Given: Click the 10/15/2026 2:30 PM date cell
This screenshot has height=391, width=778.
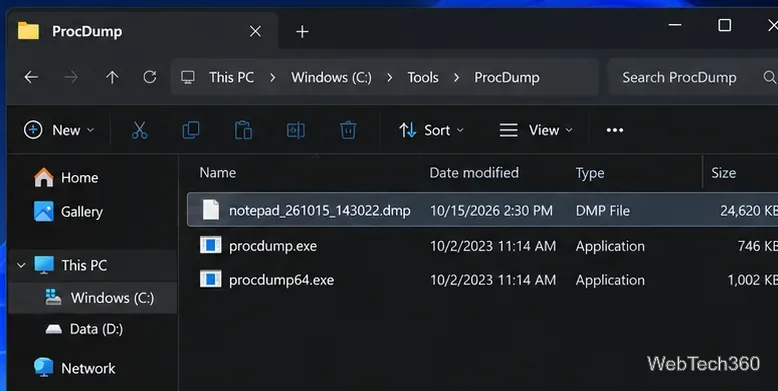Looking at the screenshot, I should 491,210.
